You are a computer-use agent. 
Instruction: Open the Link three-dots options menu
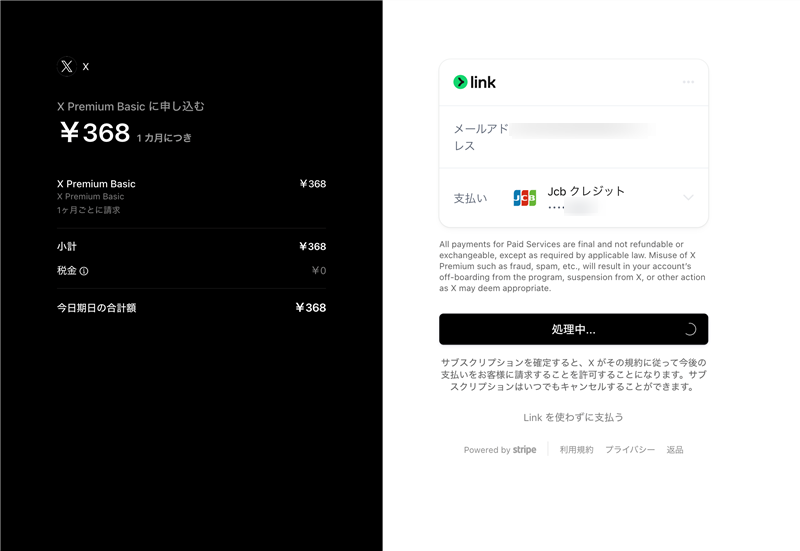pos(688,82)
